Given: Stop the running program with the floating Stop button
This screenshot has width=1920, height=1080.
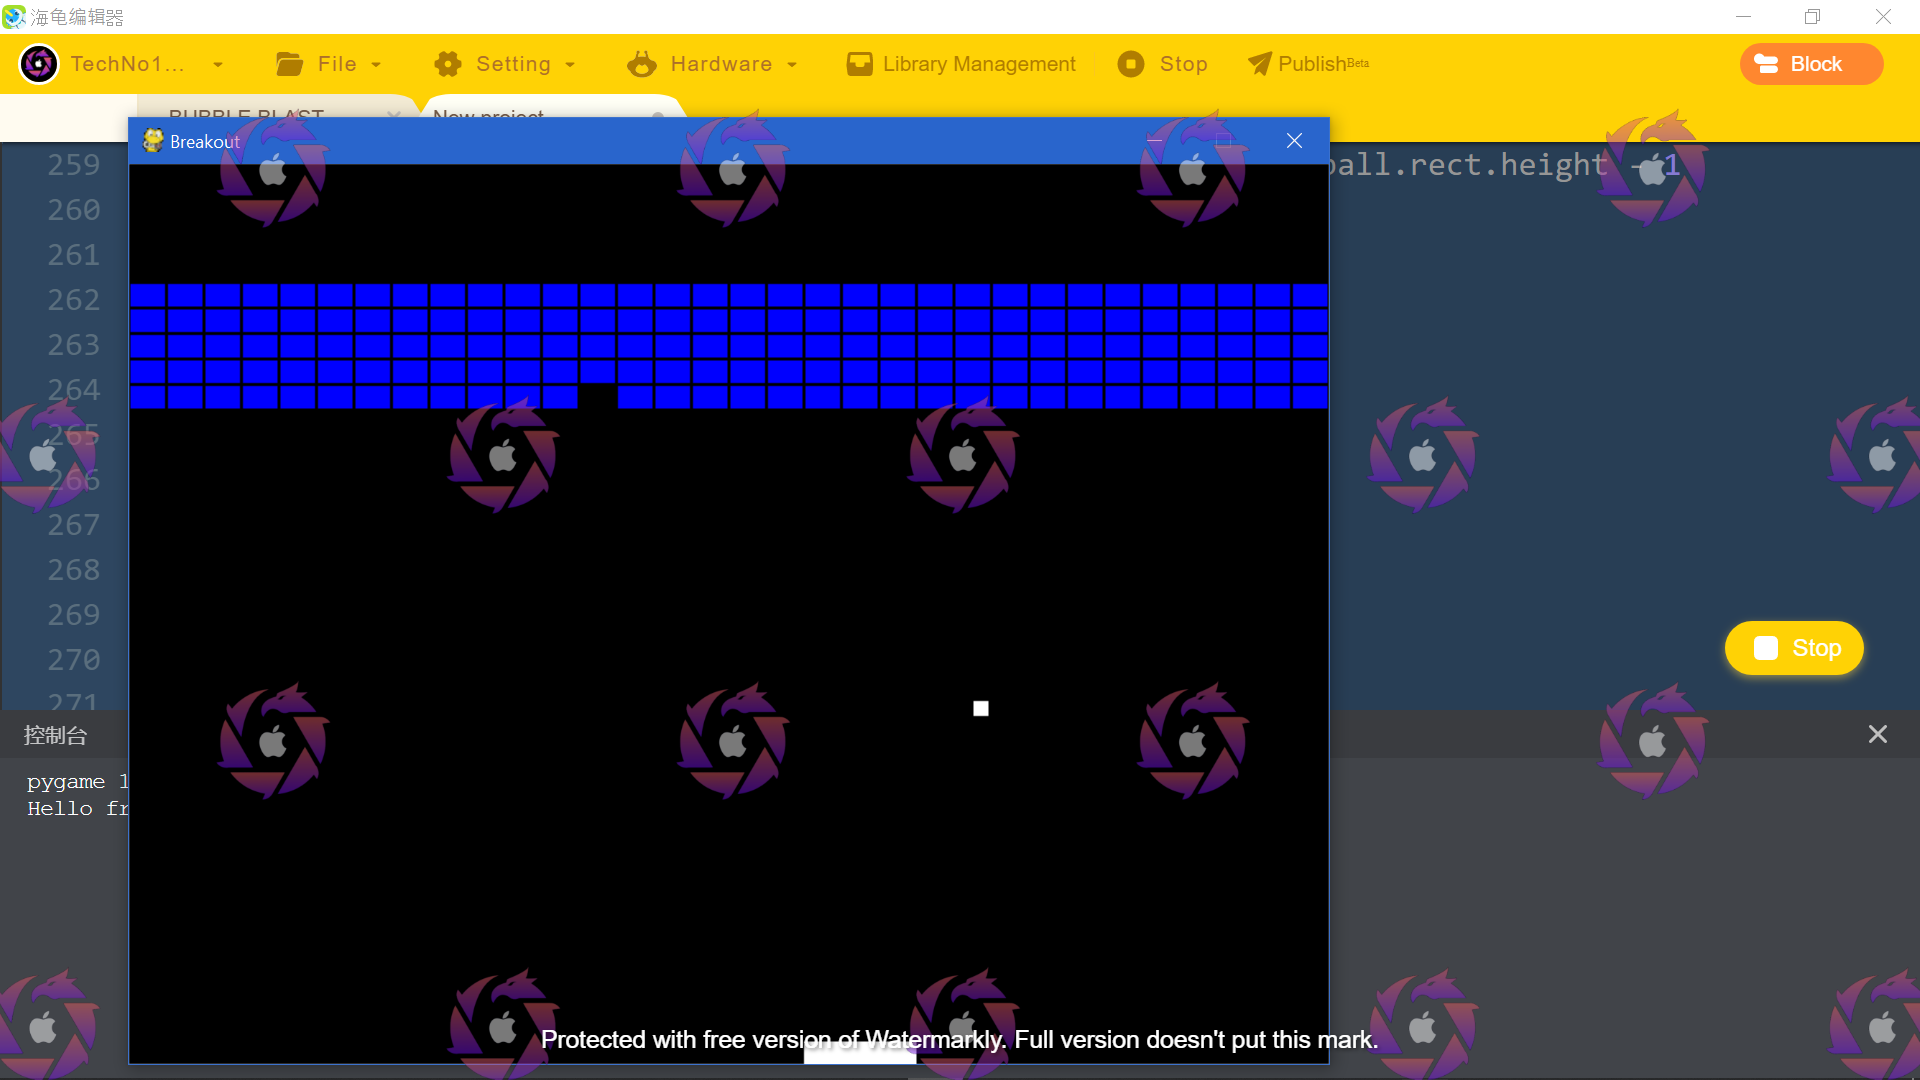Looking at the screenshot, I should coord(1794,648).
